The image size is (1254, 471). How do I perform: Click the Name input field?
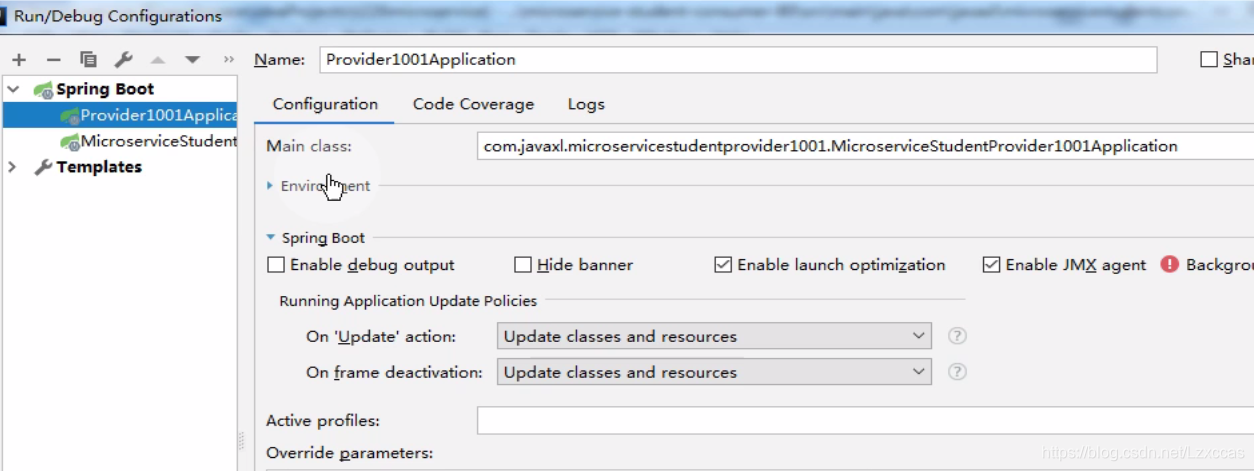click(x=738, y=59)
